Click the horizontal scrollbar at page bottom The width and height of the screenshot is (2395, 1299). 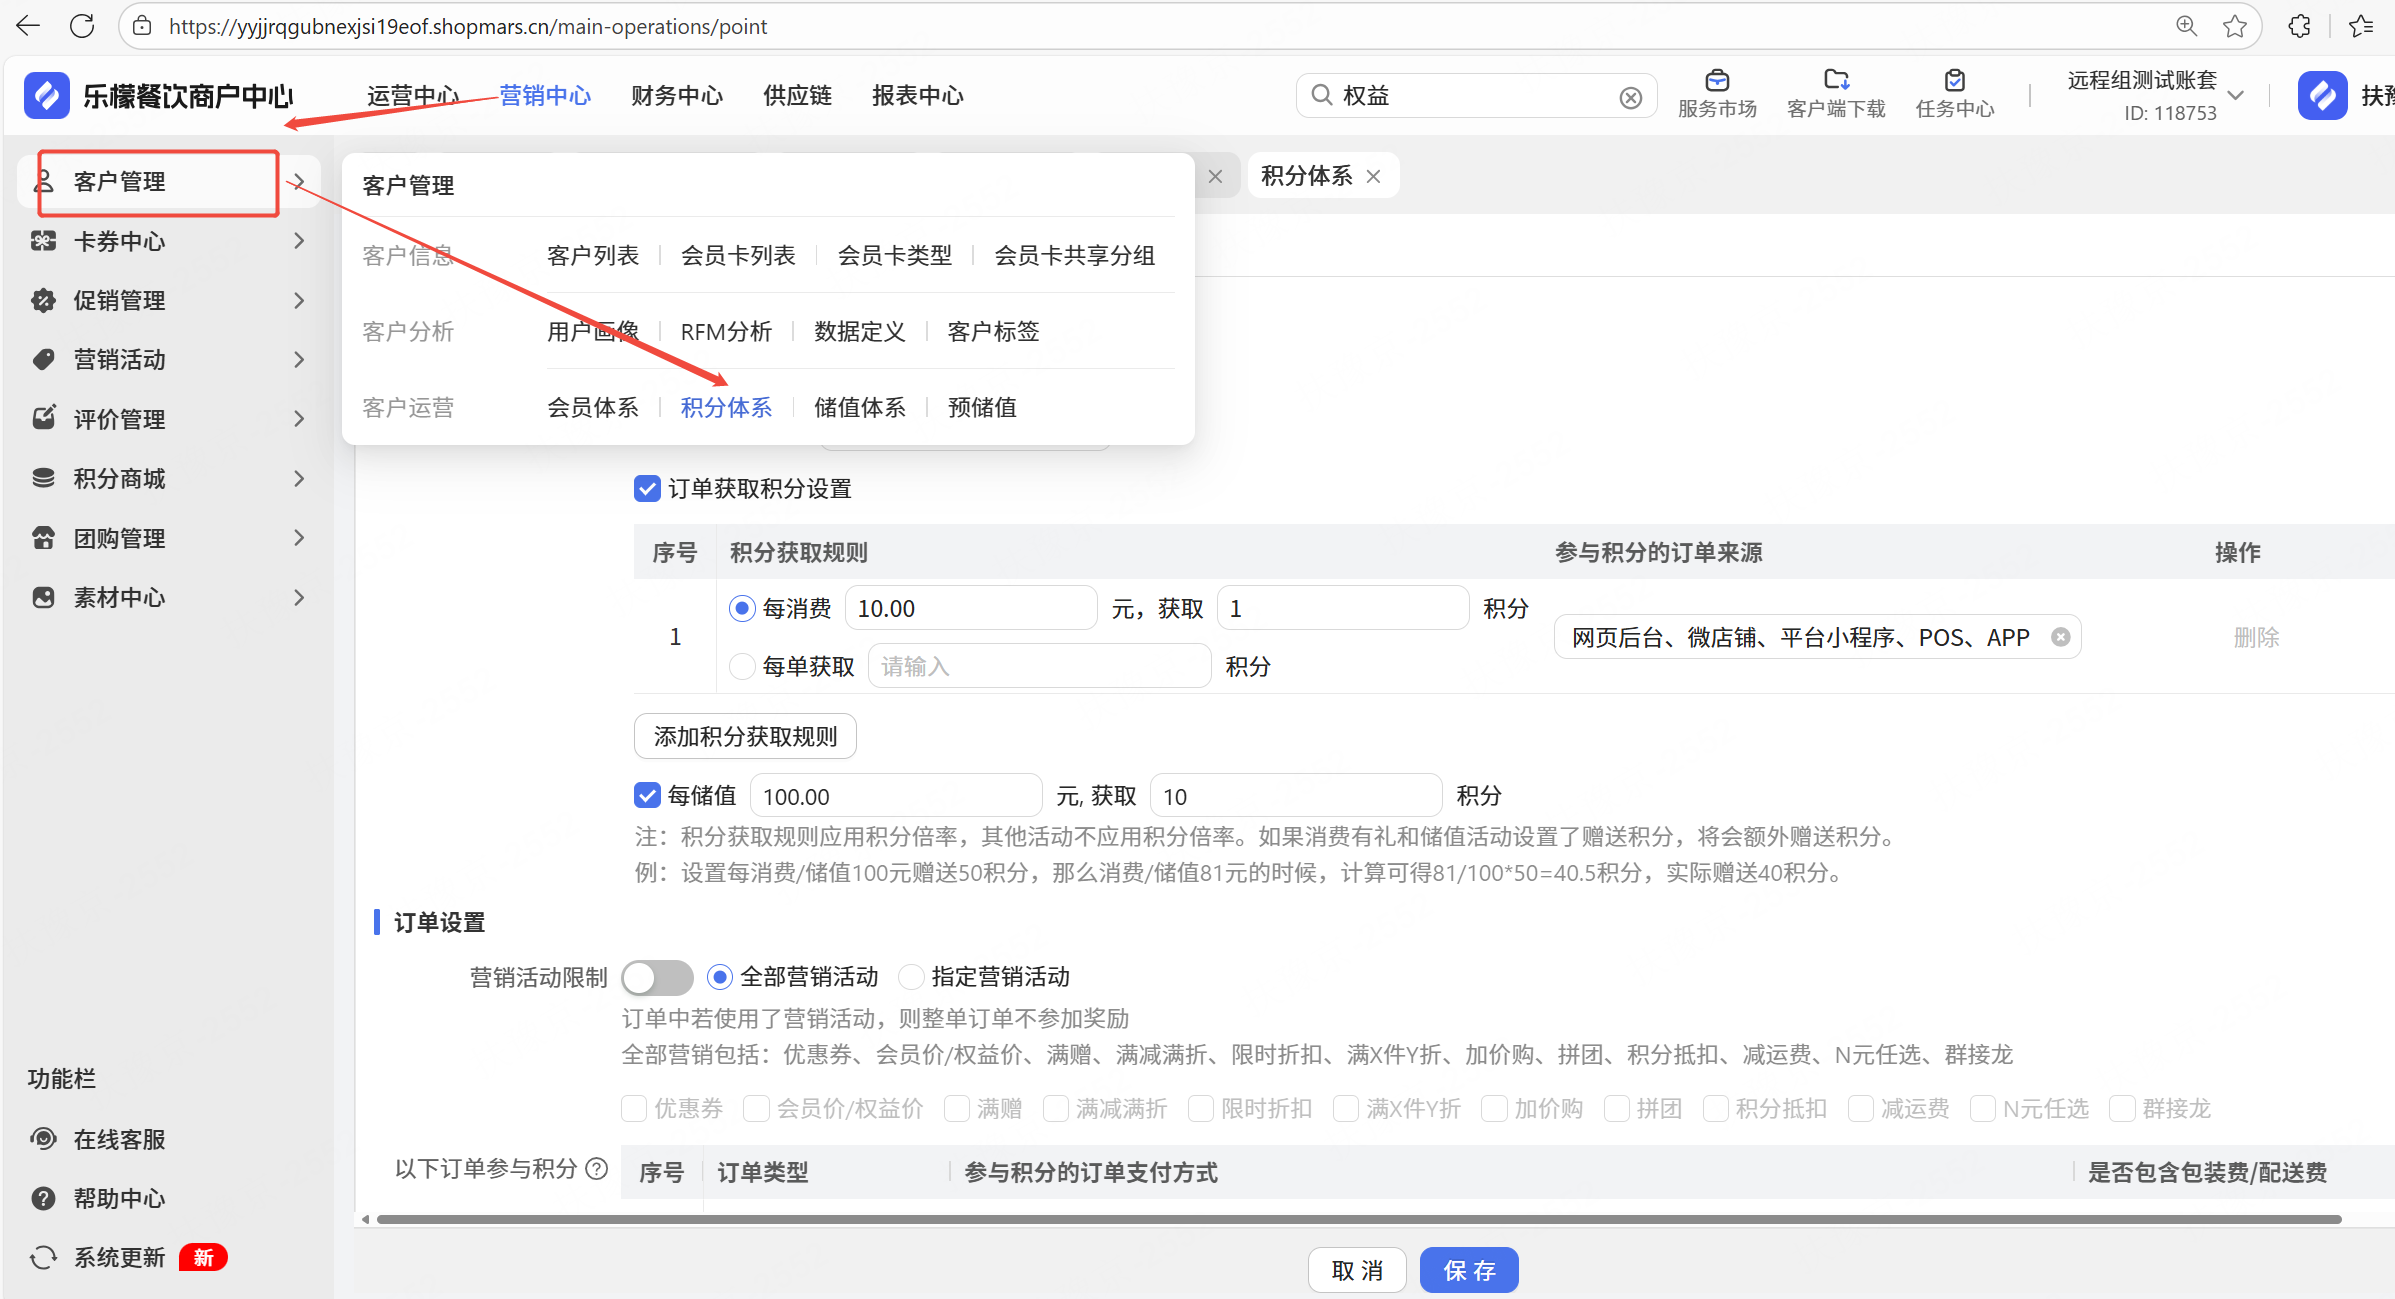pos(1358,1219)
